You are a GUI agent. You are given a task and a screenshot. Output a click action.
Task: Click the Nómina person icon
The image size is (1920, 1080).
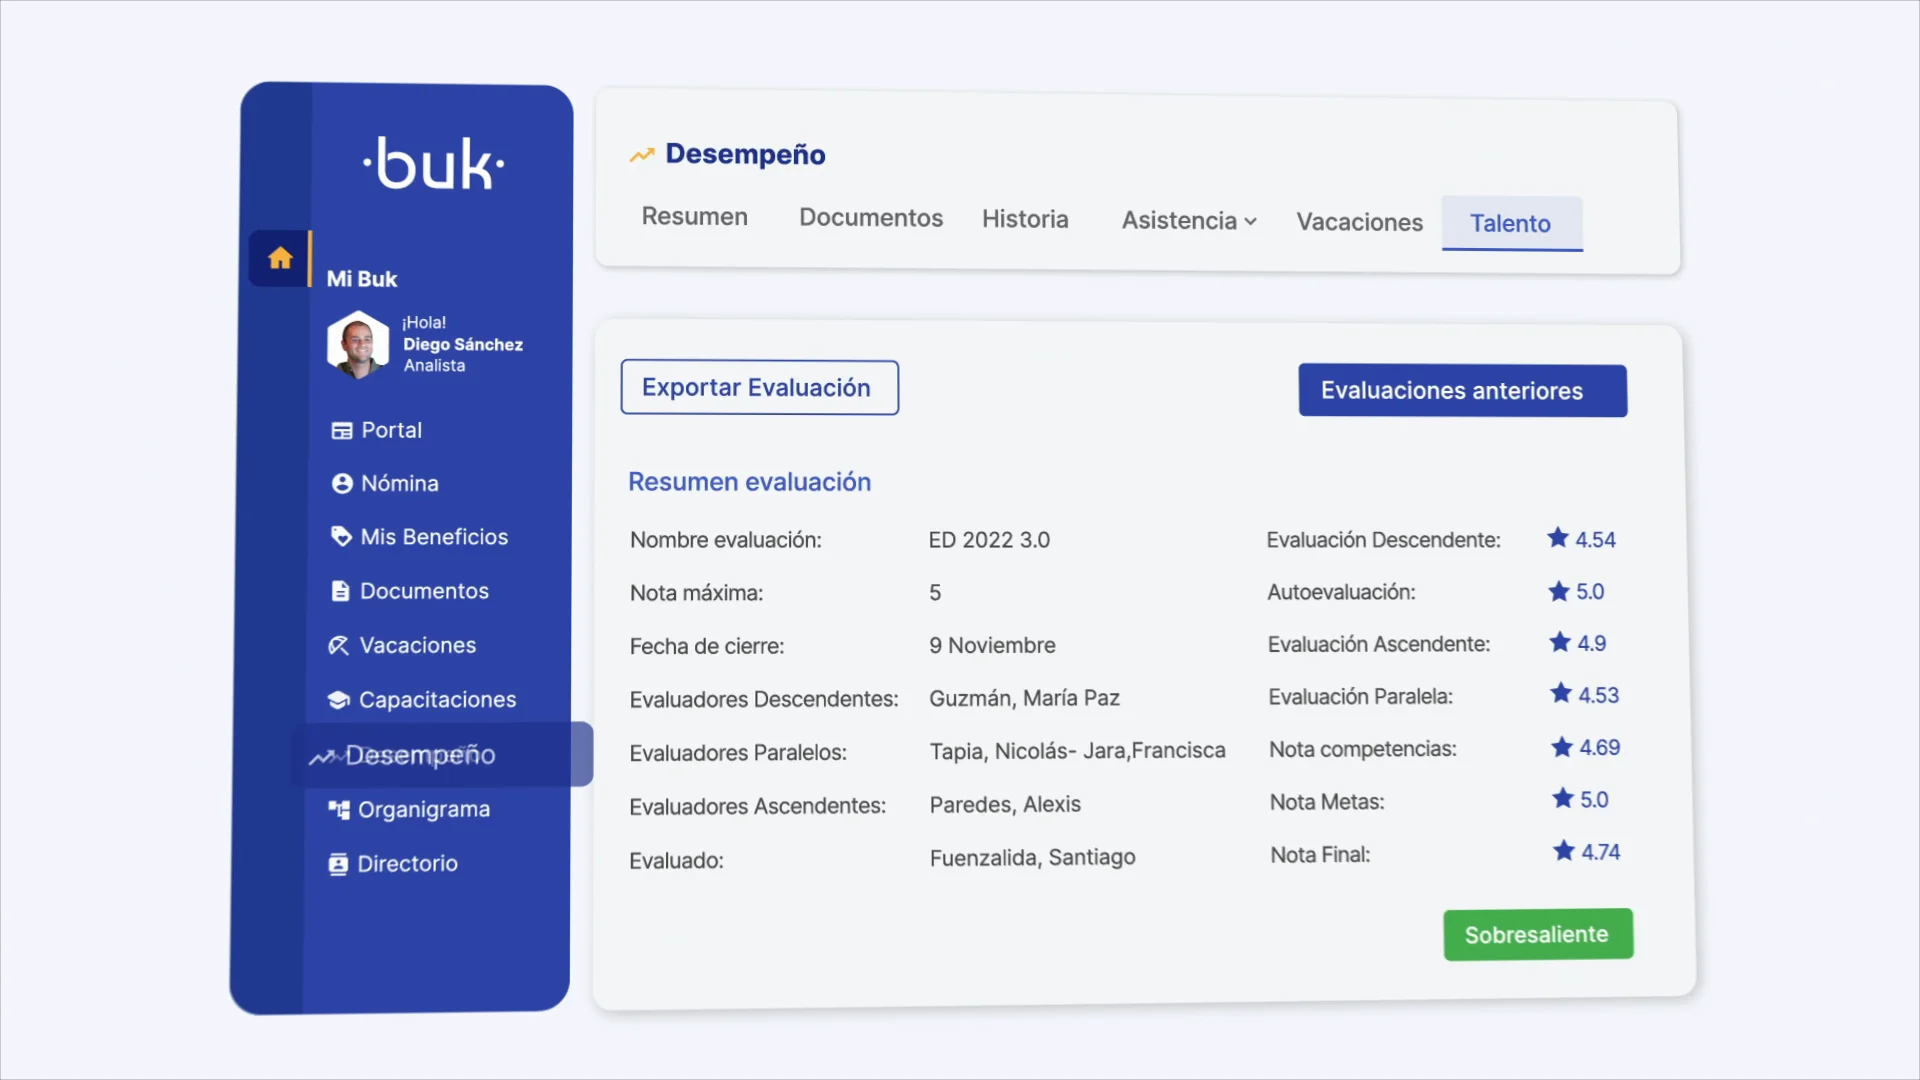(342, 484)
